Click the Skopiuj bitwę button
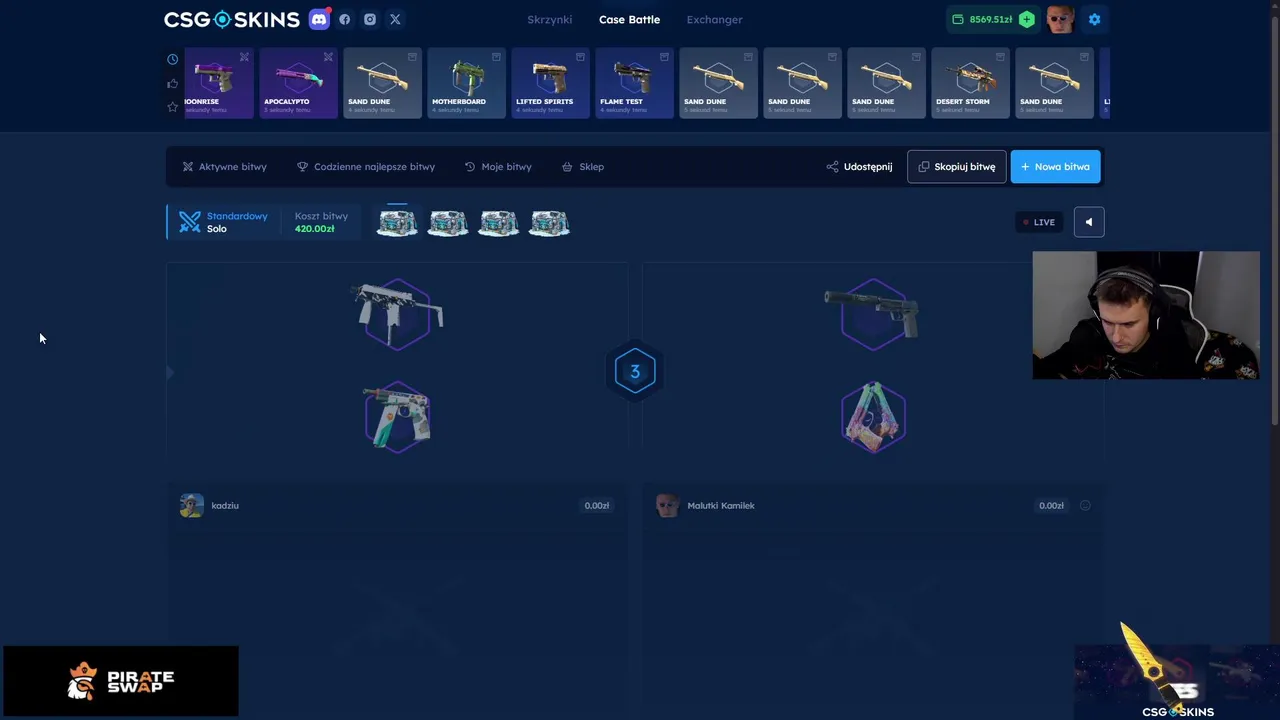1280x720 pixels. point(956,167)
